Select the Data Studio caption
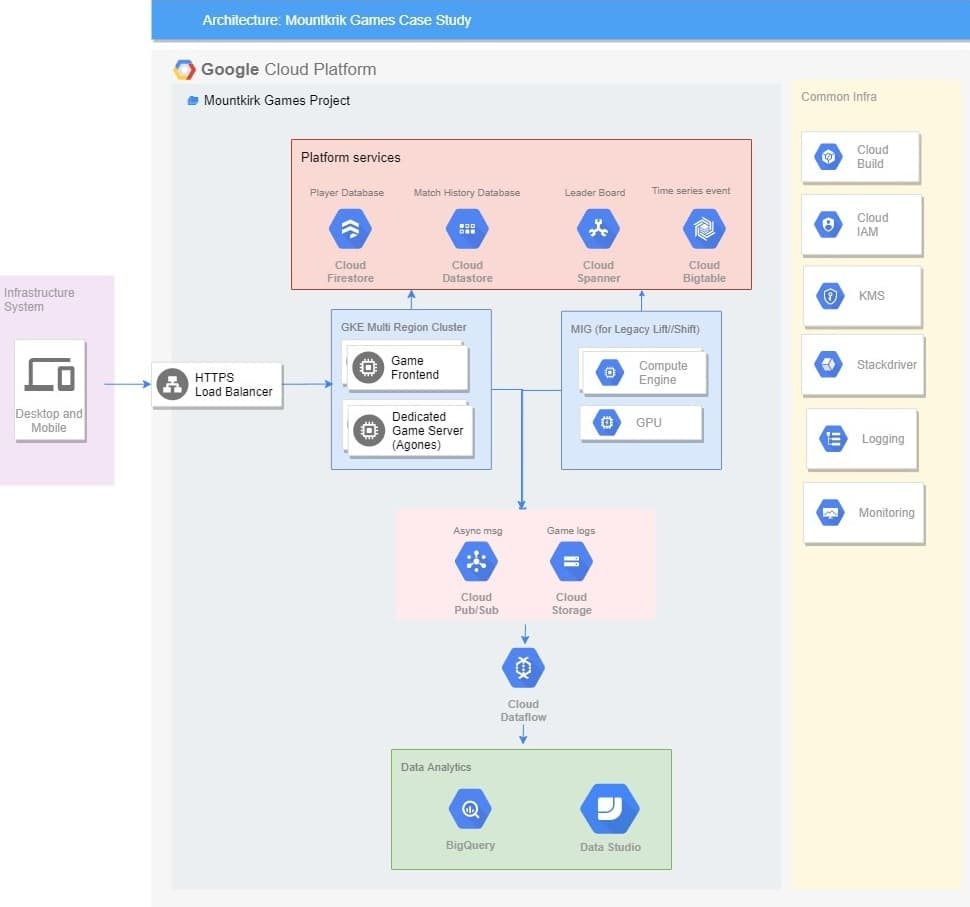This screenshot has width=970, height=907. click(610, 847)
